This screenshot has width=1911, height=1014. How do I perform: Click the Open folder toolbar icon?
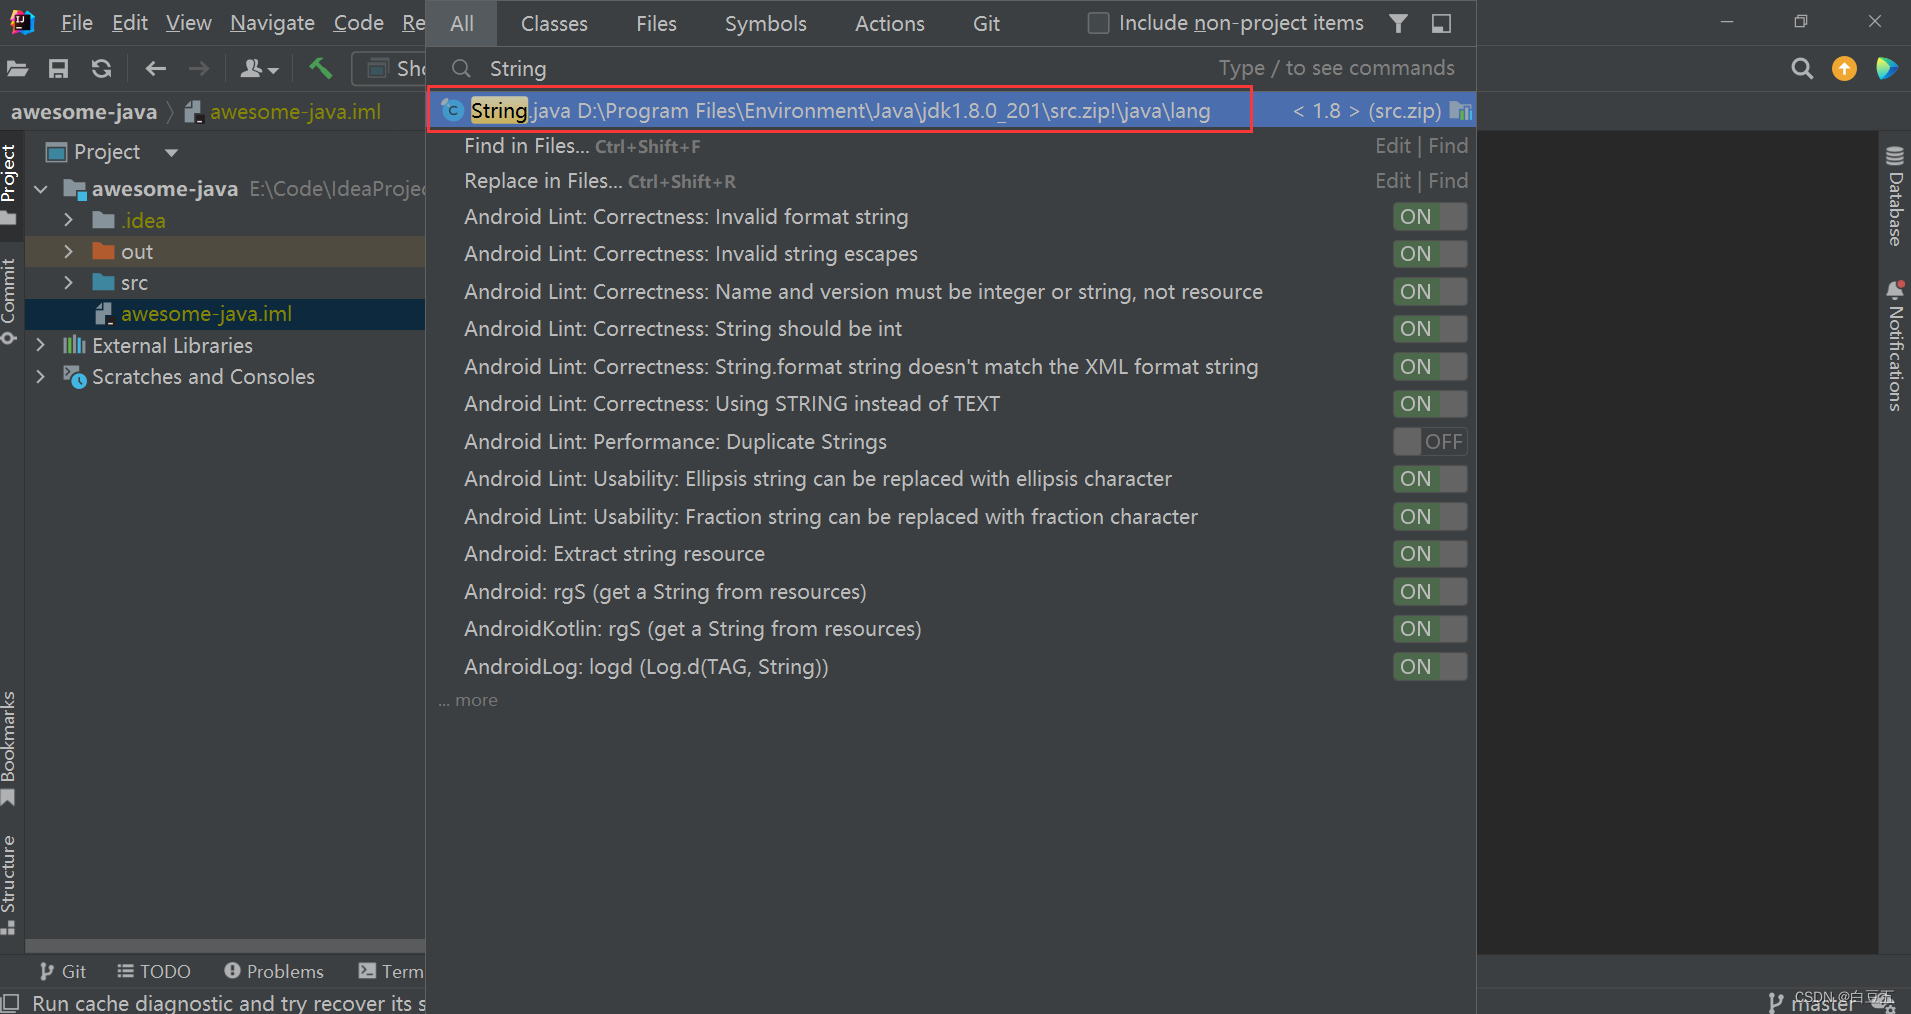click(17, 69)
